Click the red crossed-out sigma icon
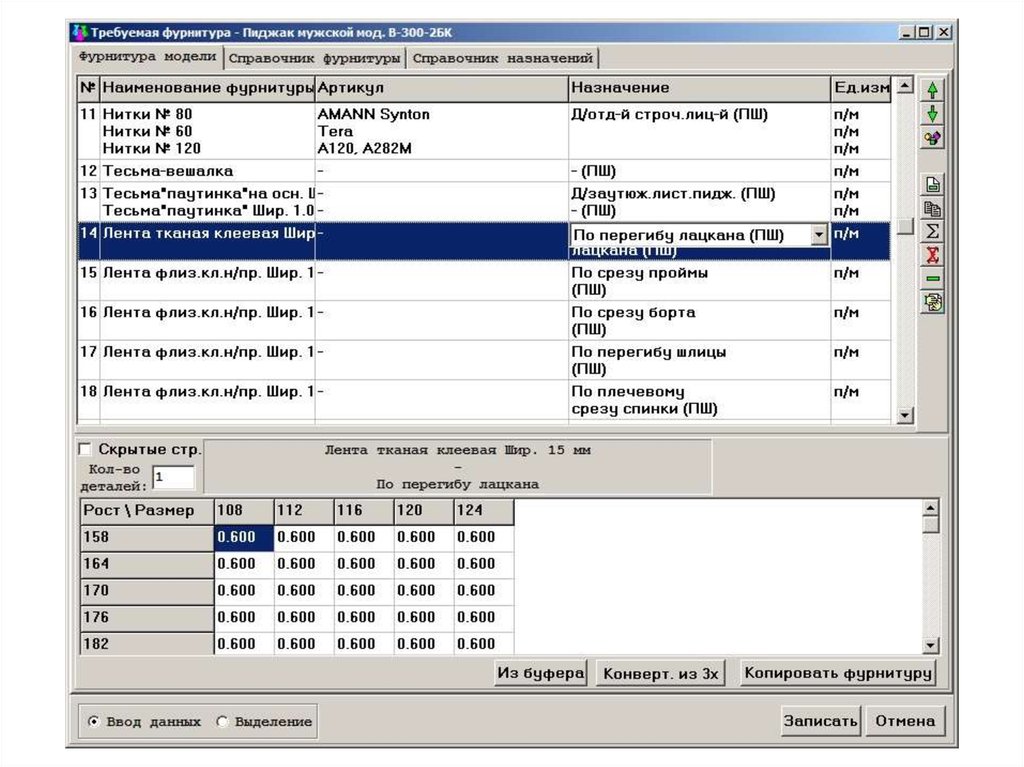This screenshot has width=1024, height=767. pyautogui.click(x=932, y=256)
